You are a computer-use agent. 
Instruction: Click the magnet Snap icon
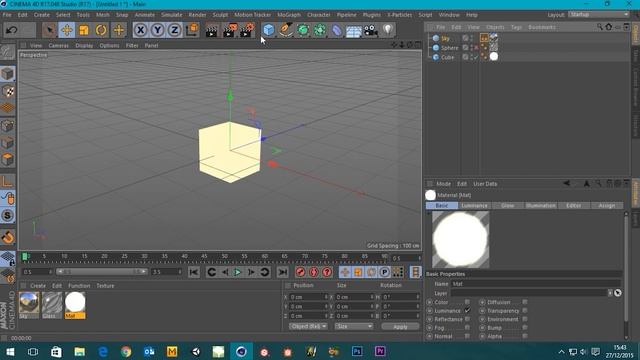(8, 237)
